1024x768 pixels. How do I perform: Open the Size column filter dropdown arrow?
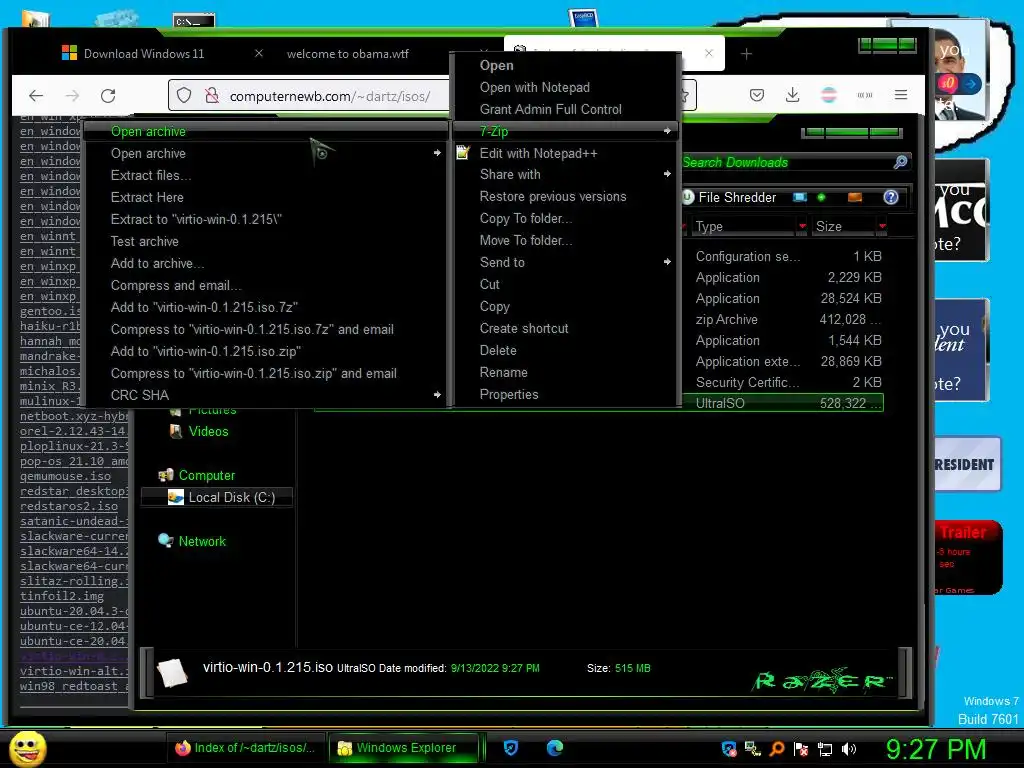882,226
